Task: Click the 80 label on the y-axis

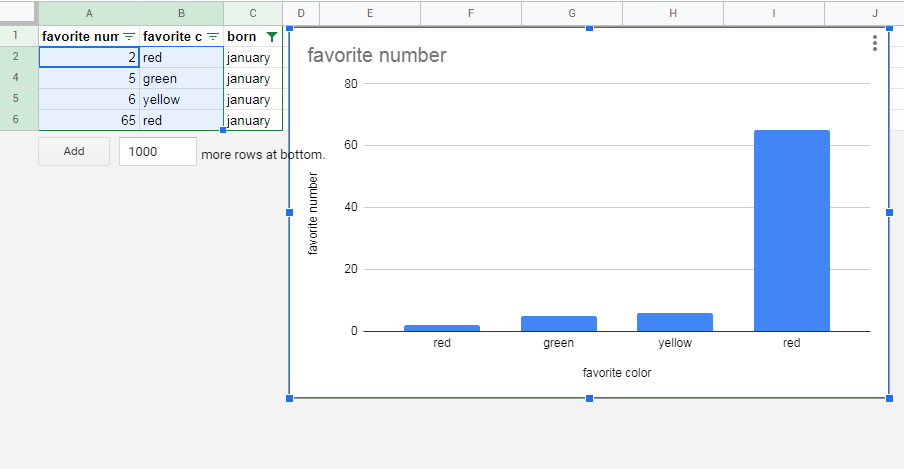Action: click(351, 84)
